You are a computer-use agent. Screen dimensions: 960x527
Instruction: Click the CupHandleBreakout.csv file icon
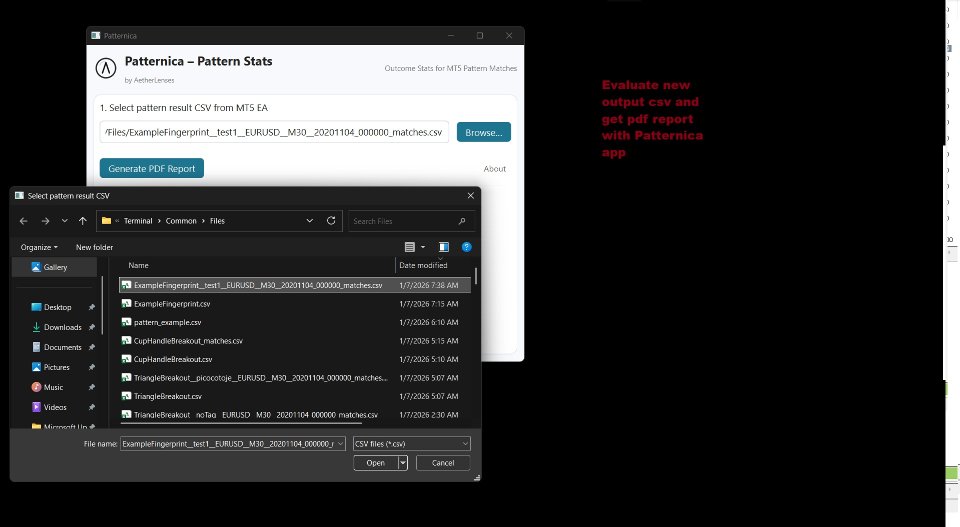click(126, 359)
